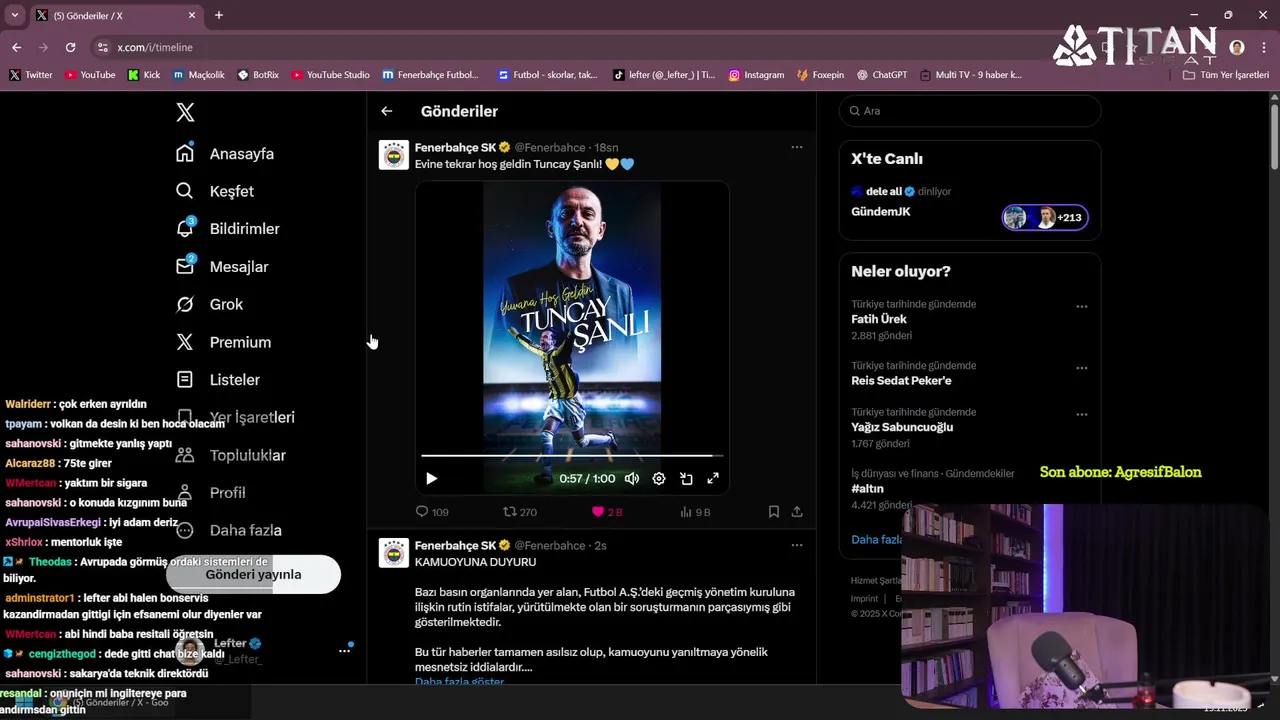The height and width of the screenshot is (720, 1280).
Task: Open video settings gear
Action: pos(659,479)
